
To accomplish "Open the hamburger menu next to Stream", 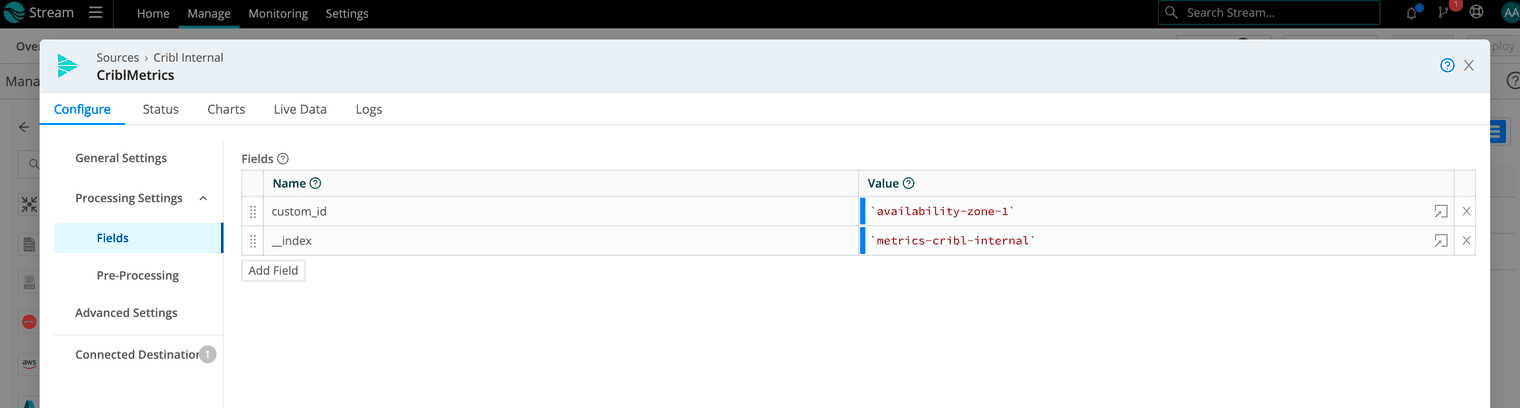I will (95, 13).
